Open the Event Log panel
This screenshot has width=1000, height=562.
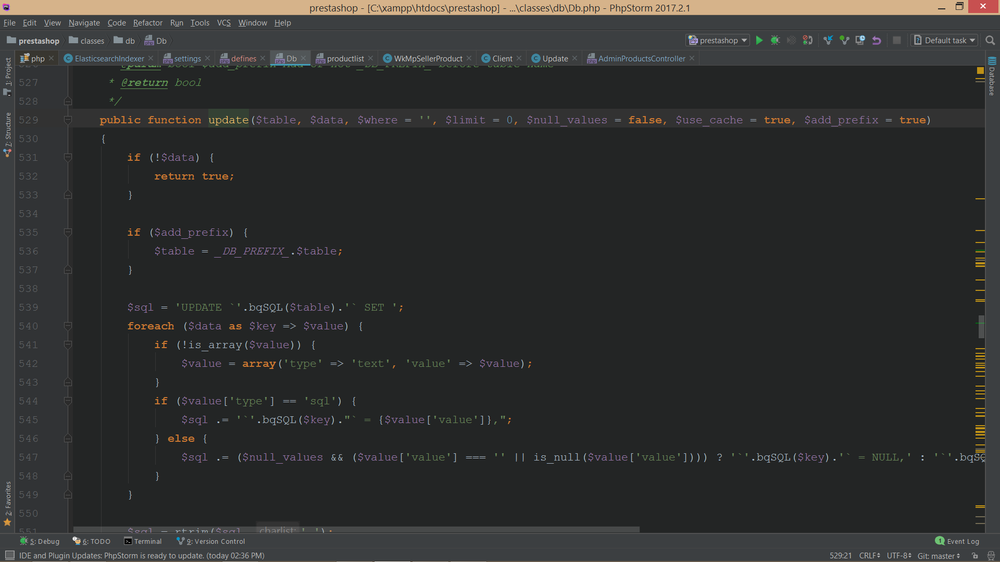963,541
